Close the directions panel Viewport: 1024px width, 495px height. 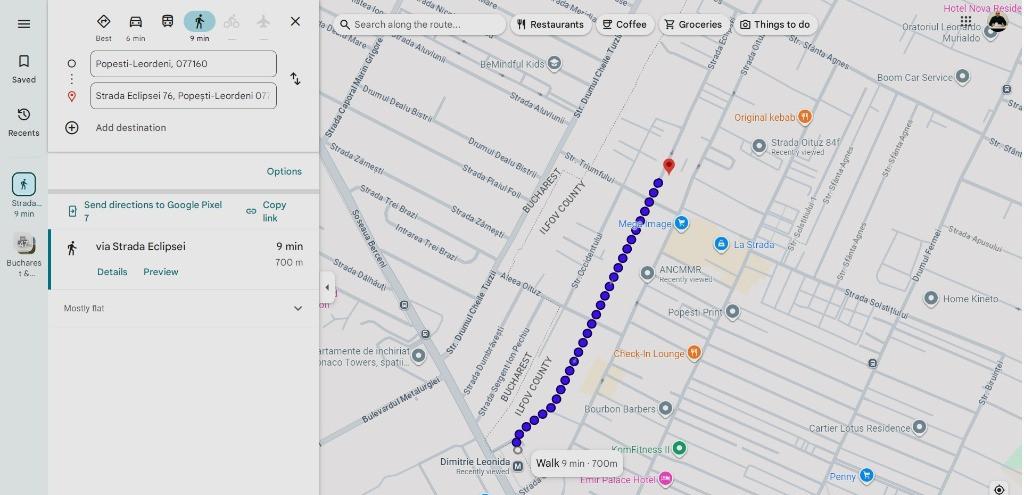[295, 21]
